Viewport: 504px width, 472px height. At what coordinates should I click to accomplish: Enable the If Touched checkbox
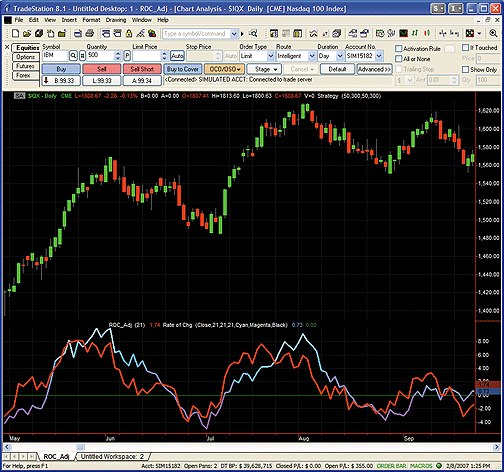coord(466,48)
